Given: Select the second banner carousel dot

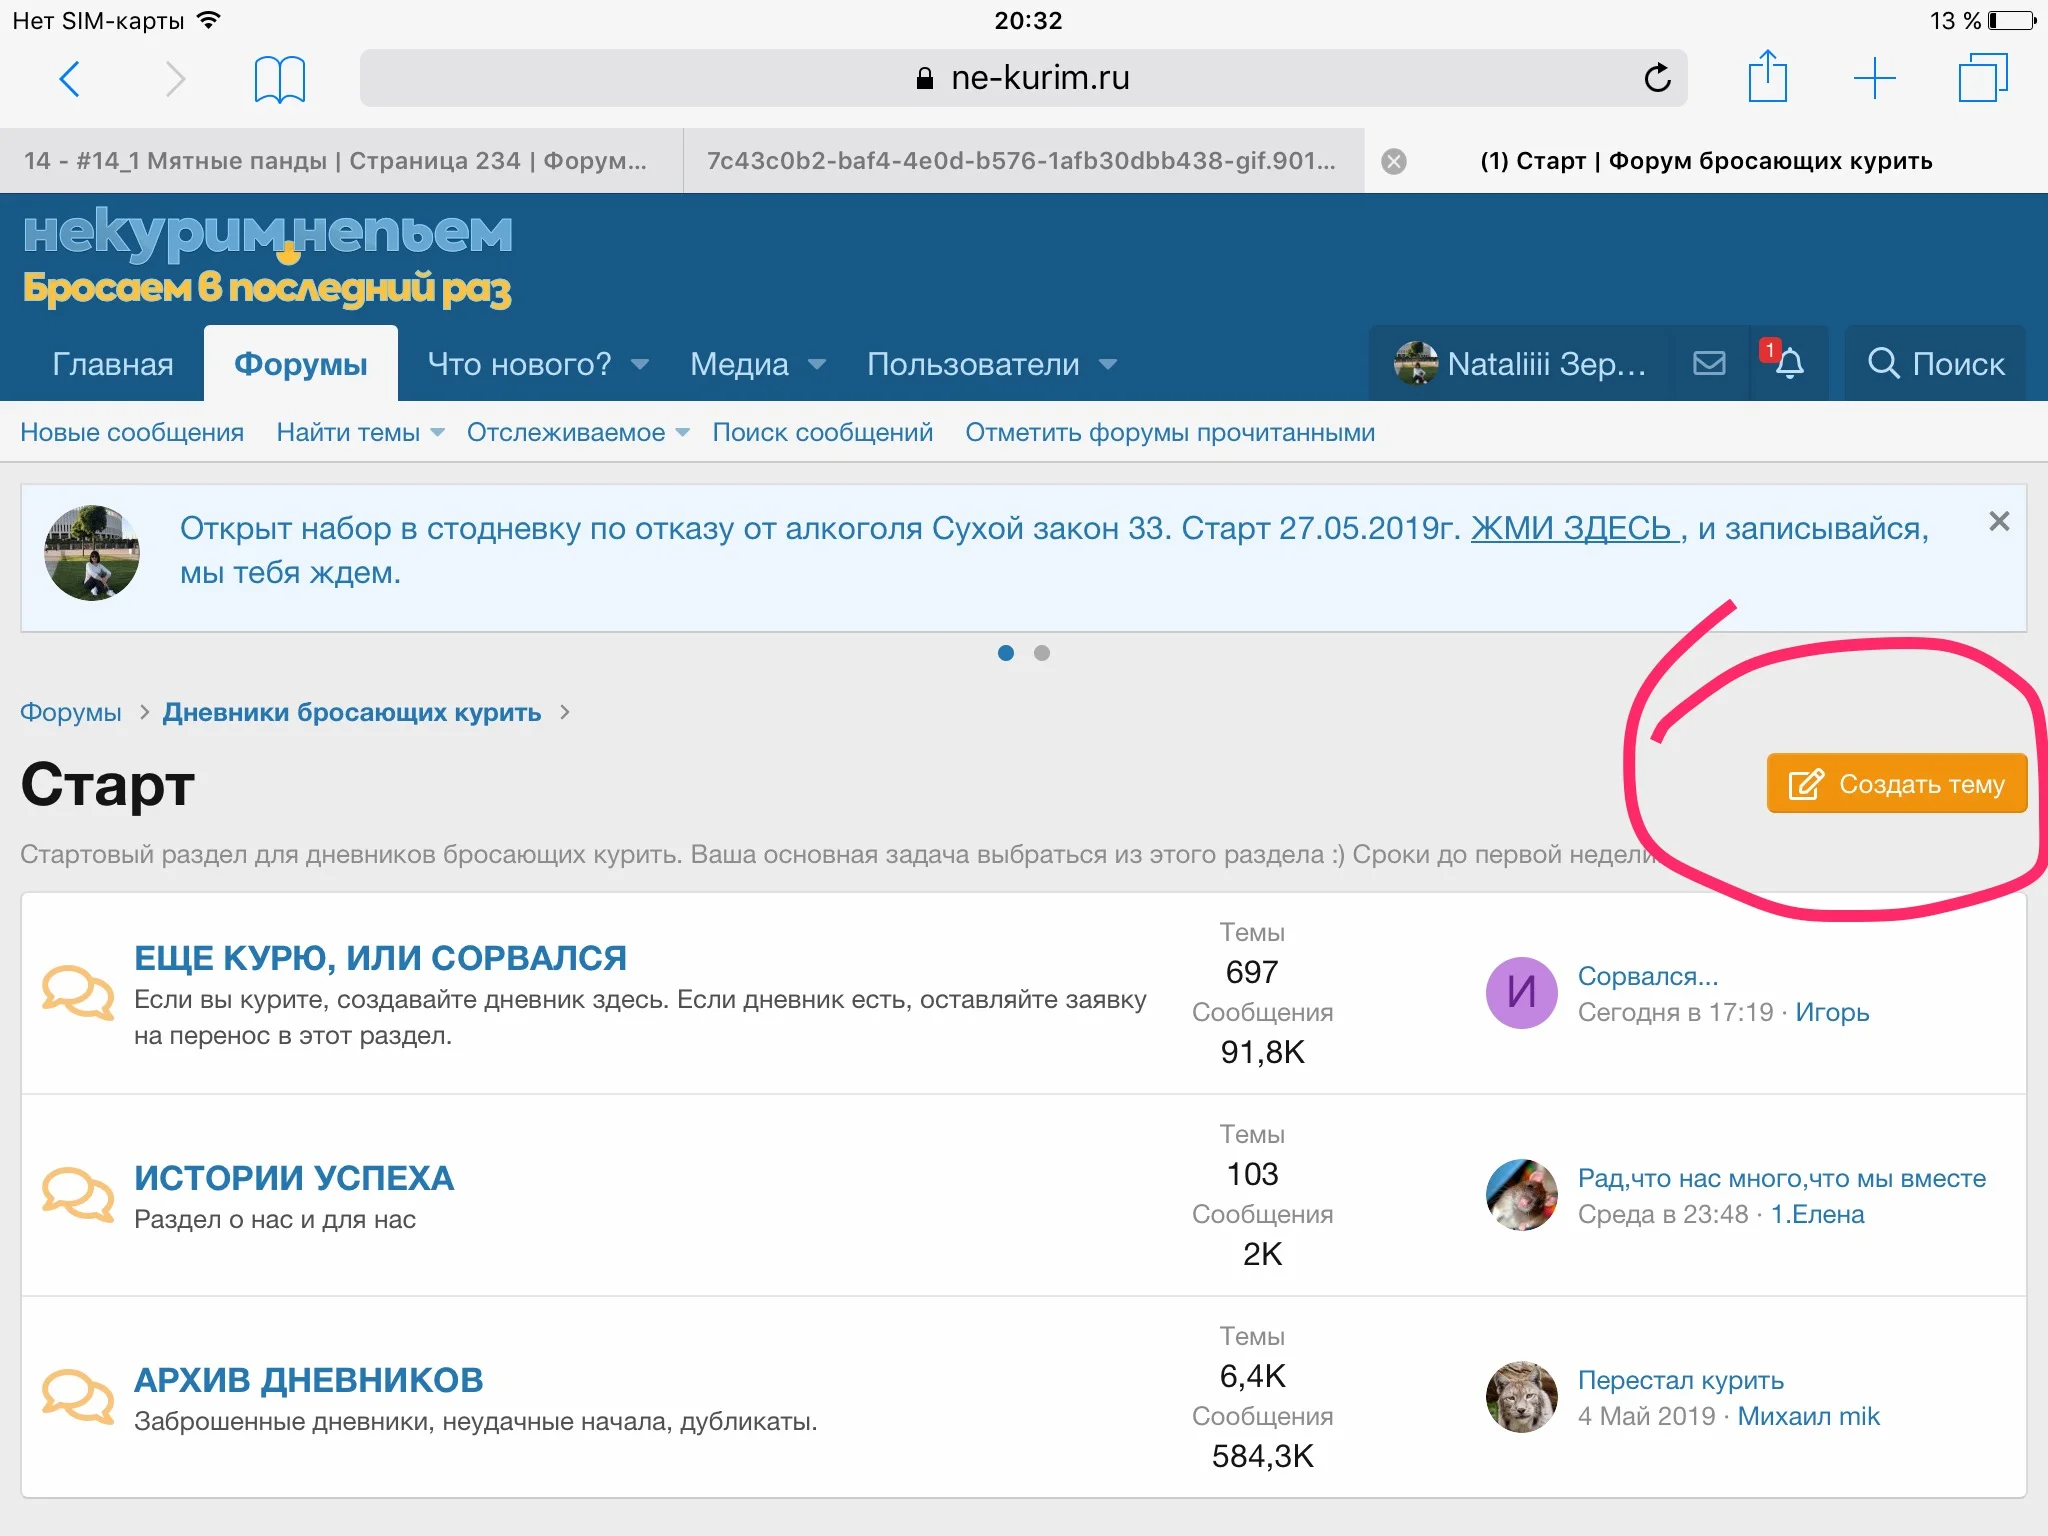Looking at the screenshot, I should click(1042, 653).
